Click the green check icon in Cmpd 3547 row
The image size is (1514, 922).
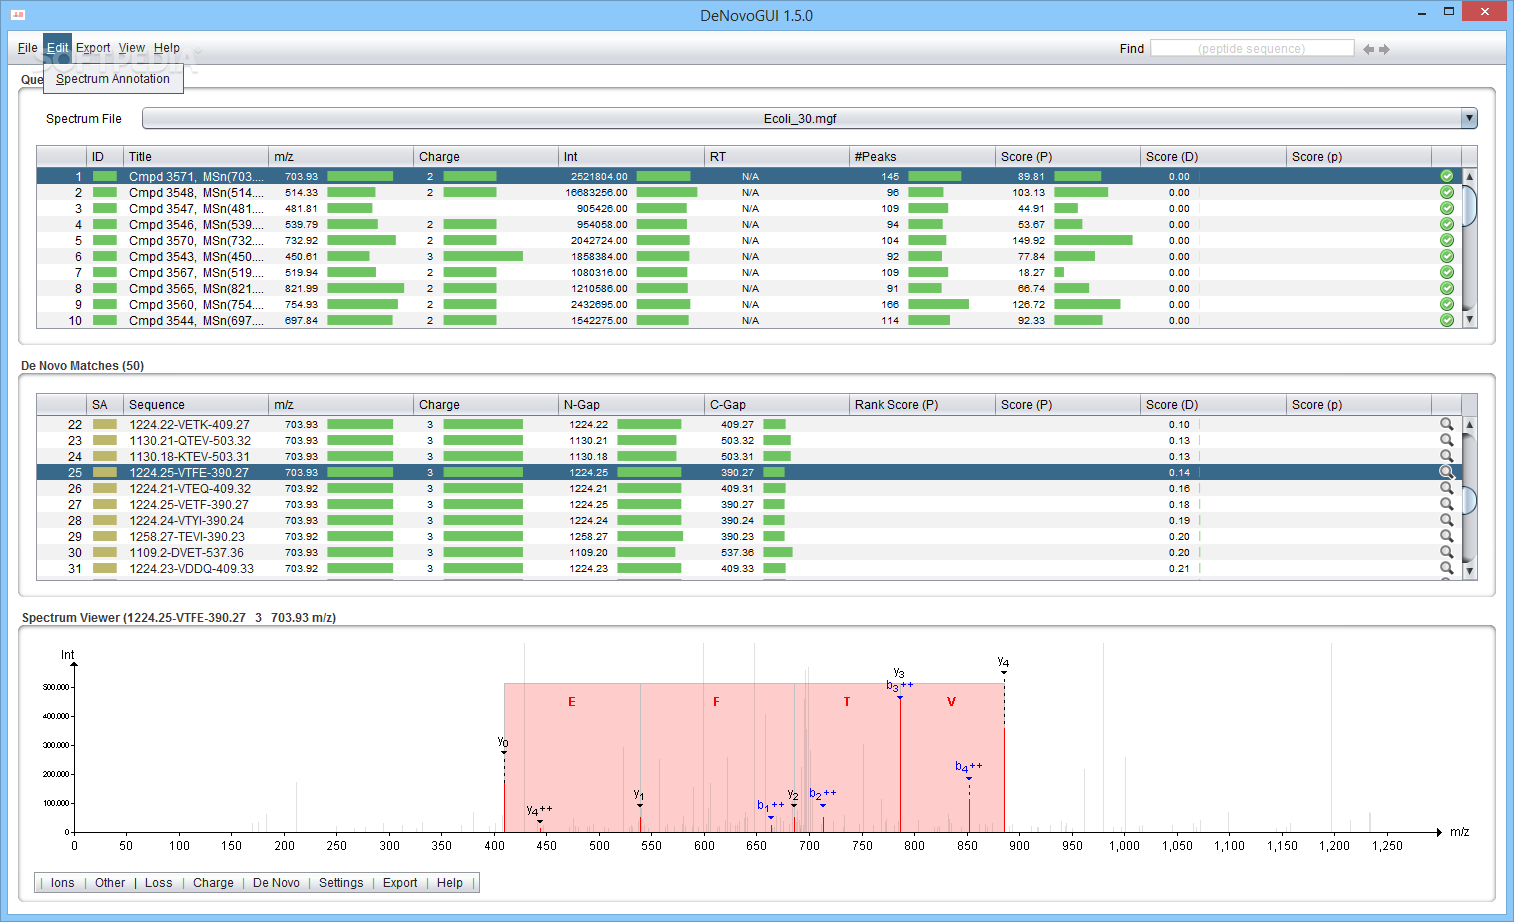pyautogui.click(x=1446, y=208)
